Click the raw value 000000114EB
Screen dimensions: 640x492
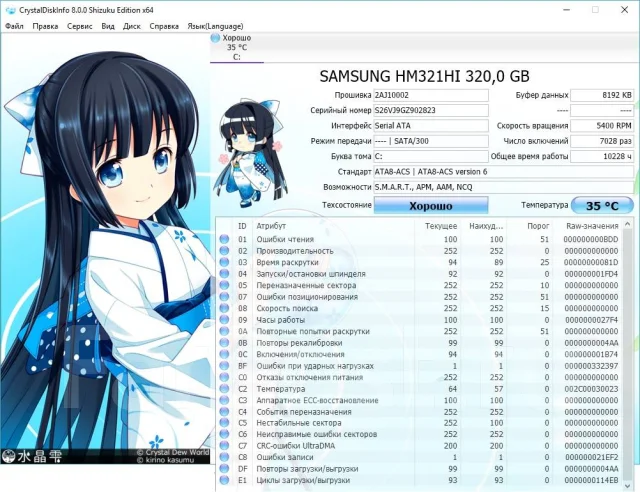tap(592, 480)
